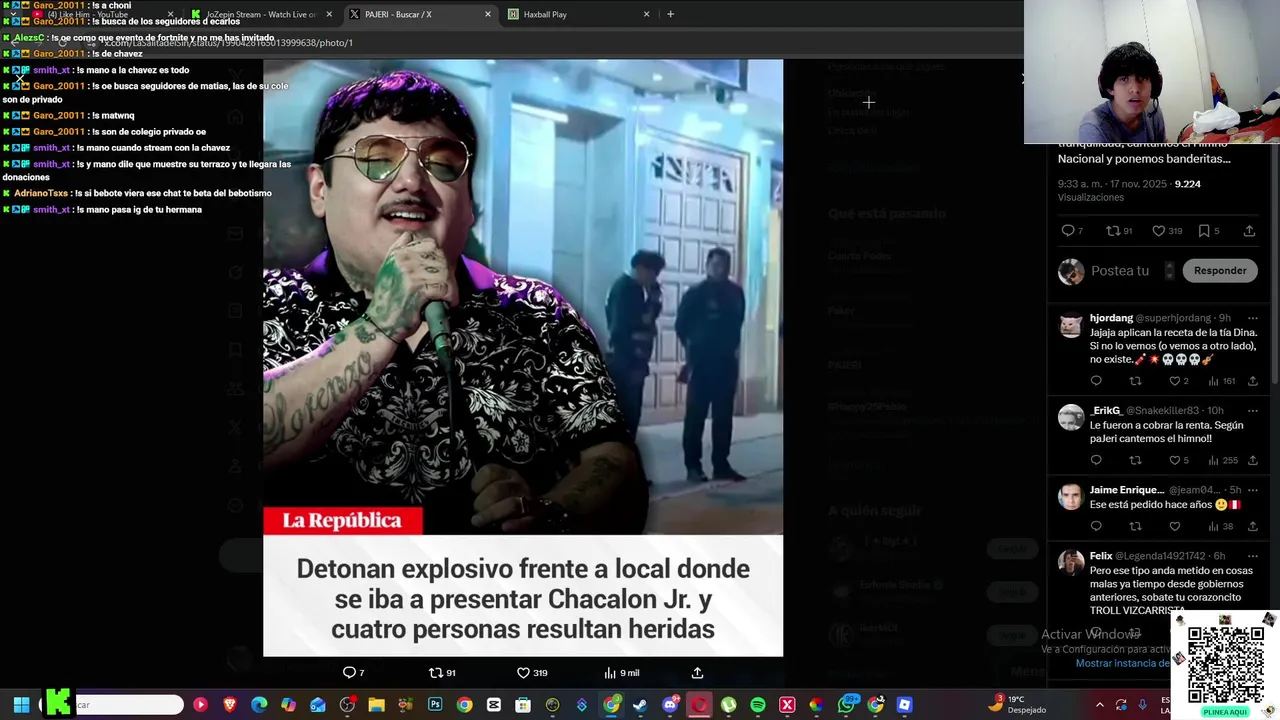Switch to the JoZepin Stream tab
This screenshot has width=1280, height=720.
tap(260, 14)
